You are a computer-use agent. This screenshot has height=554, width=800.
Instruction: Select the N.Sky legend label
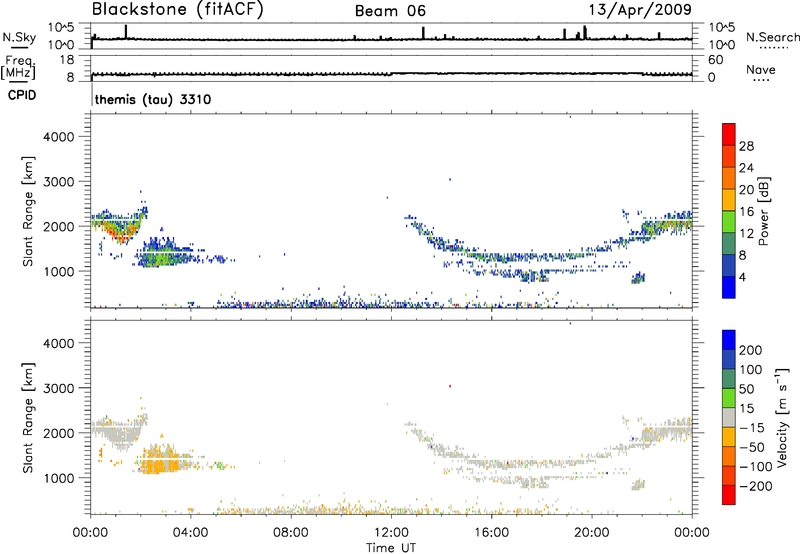point(19,37)
